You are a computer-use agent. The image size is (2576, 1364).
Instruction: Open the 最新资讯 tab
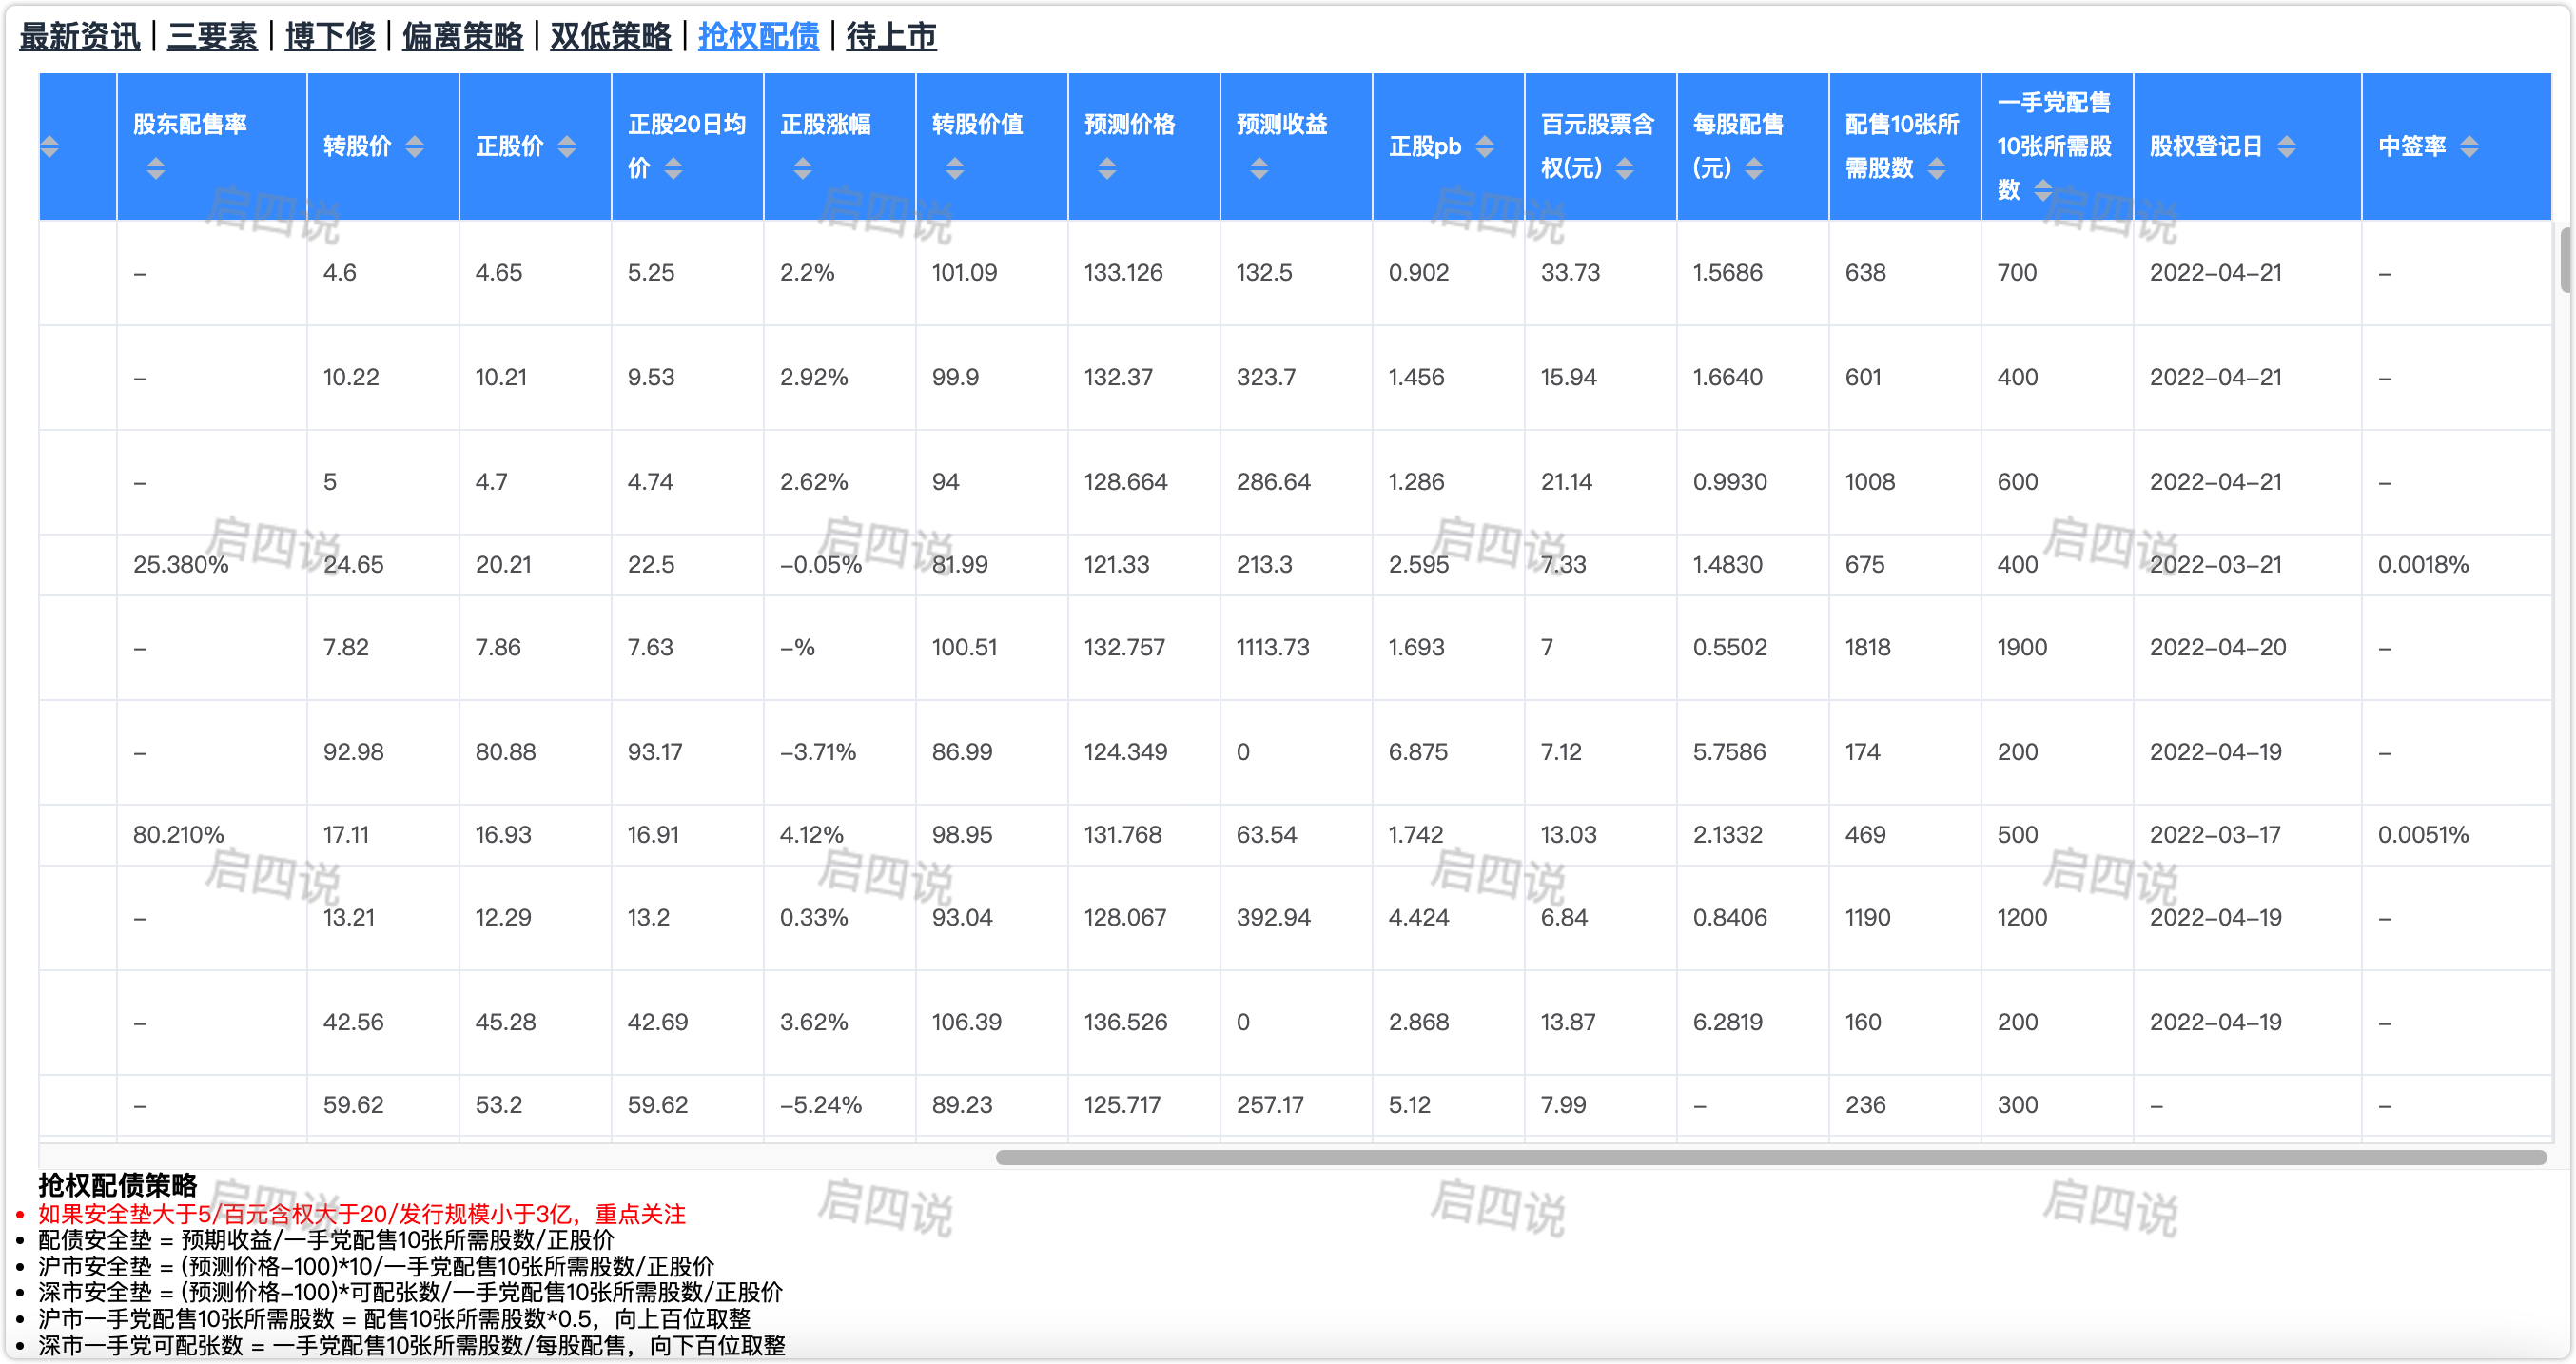[80, 37]
